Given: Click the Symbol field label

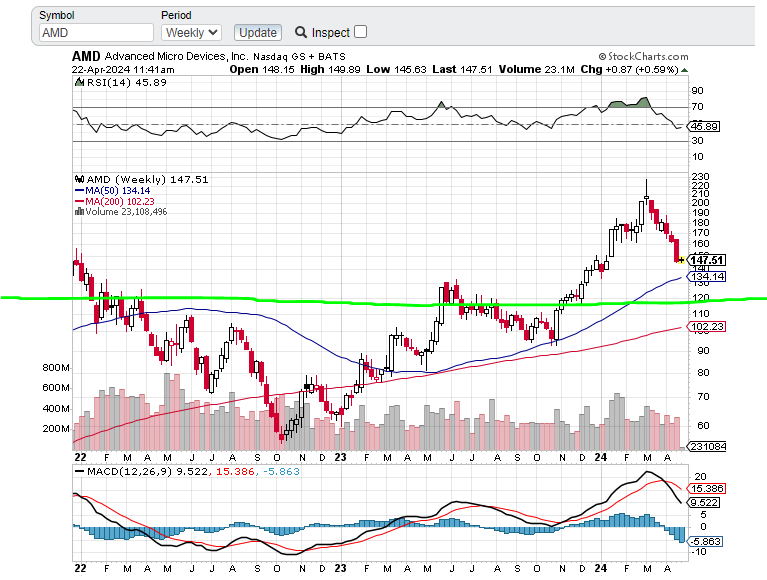Looking at the screenshot, I should point(57,15).
